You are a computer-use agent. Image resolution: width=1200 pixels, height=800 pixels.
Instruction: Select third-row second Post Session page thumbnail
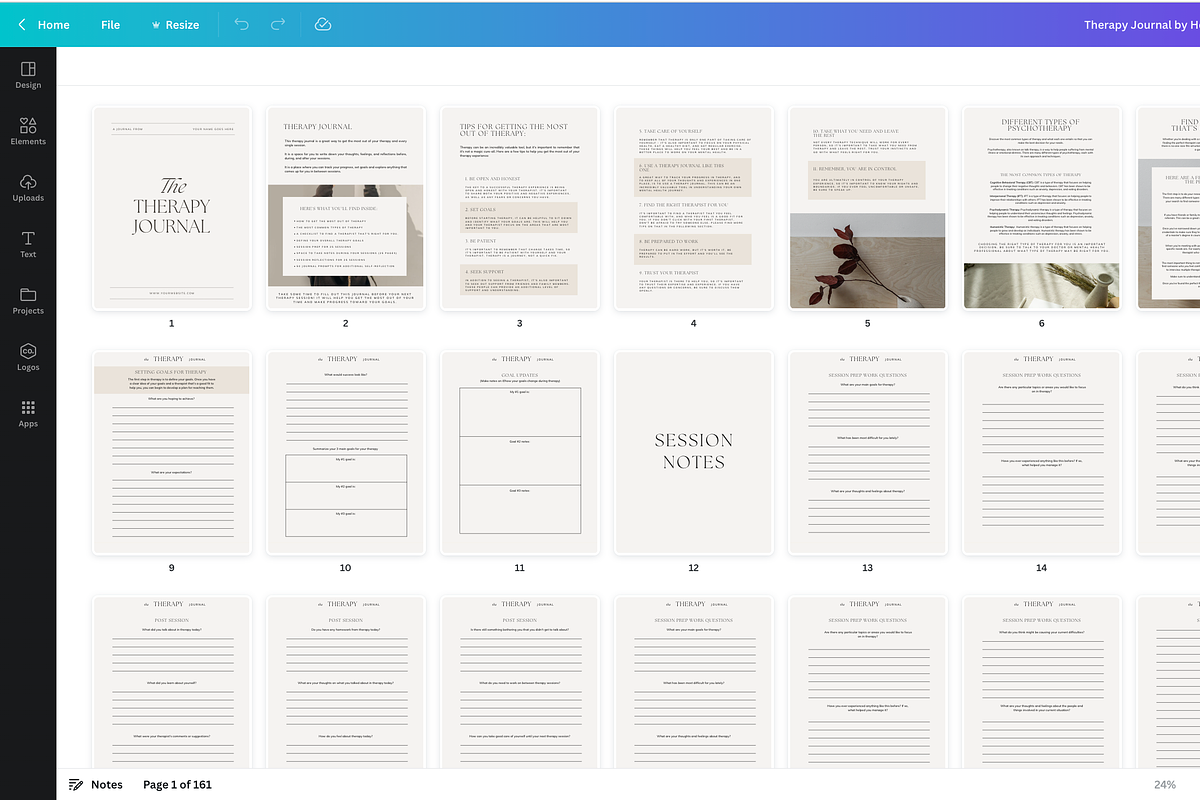(345, 682)
